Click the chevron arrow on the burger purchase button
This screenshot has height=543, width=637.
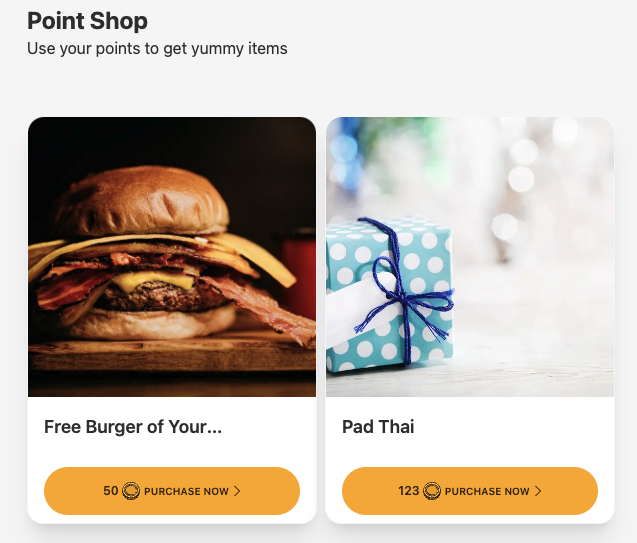pyautogui.click(x=237, y=491)
